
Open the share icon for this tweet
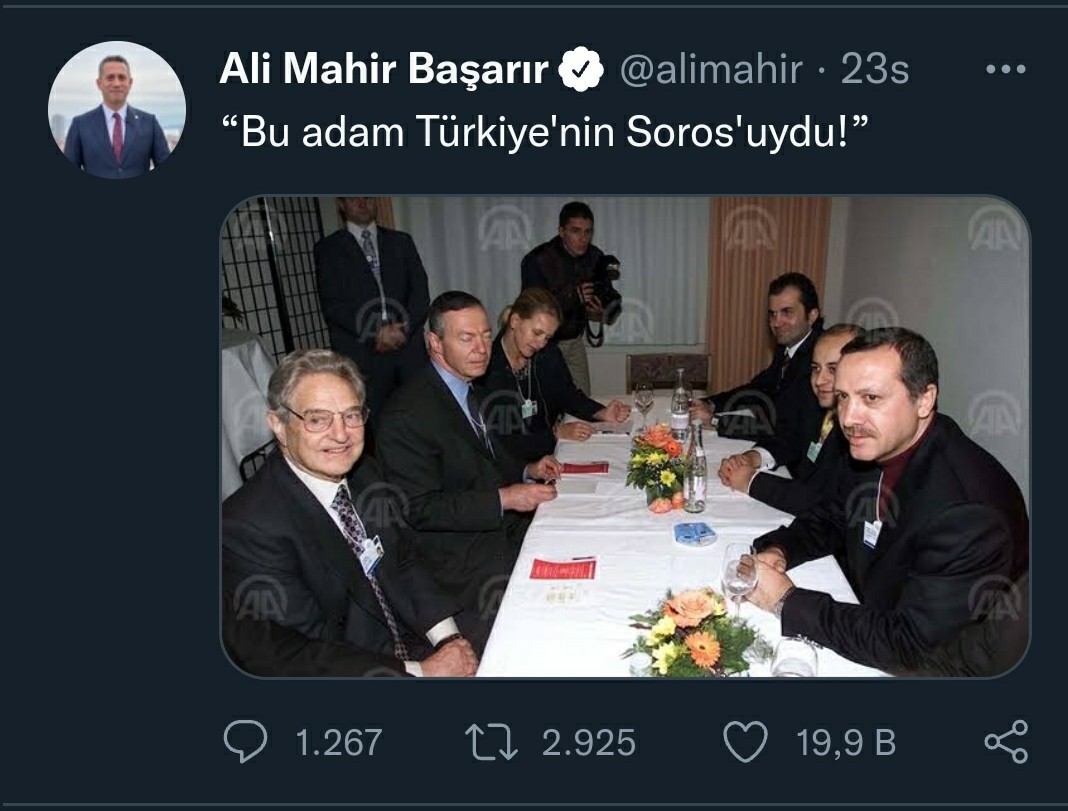[1006, 742]
